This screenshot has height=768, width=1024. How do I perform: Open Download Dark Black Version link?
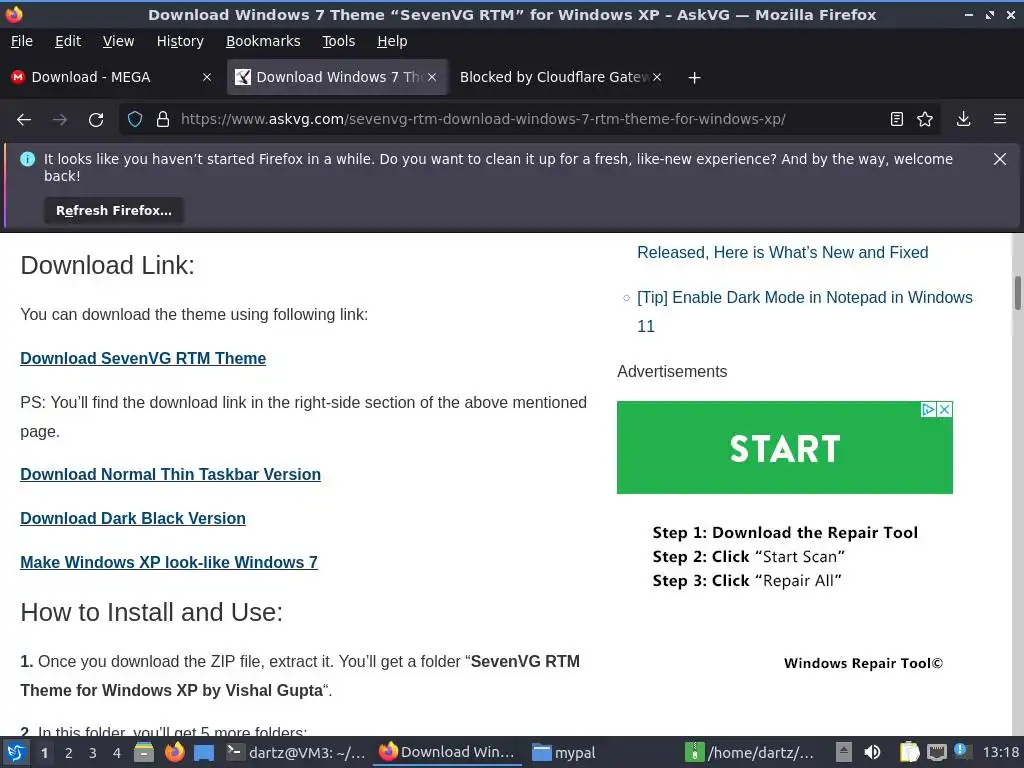(133, 519)
